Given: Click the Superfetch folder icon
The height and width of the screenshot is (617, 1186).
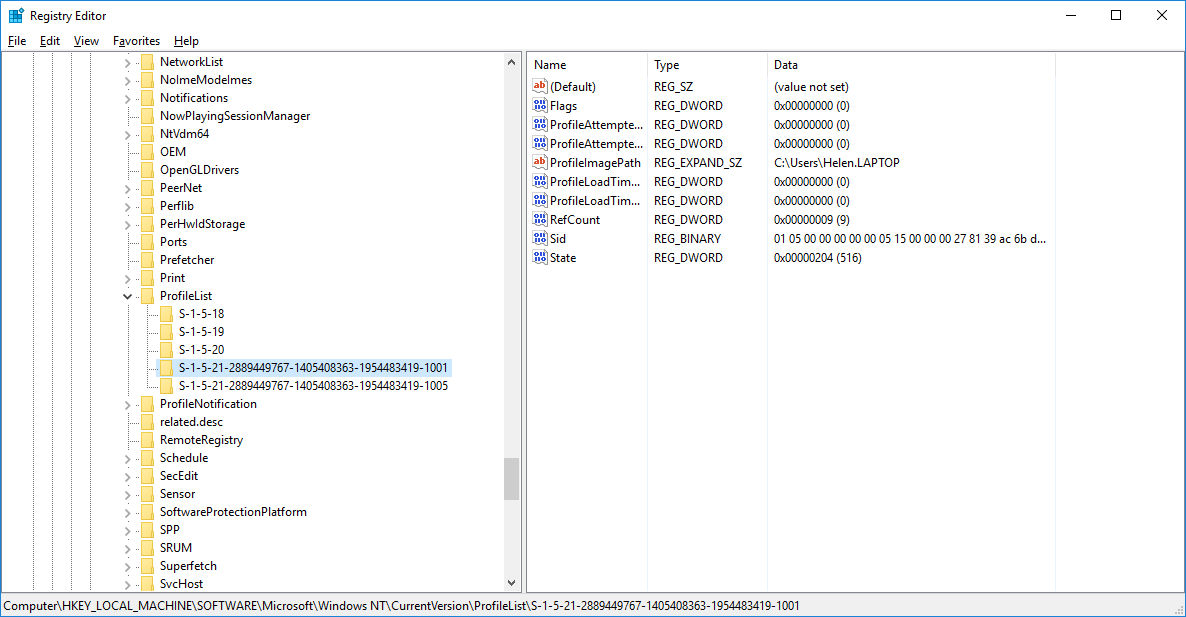Looking at the screenshot, I should pos(147,566).
